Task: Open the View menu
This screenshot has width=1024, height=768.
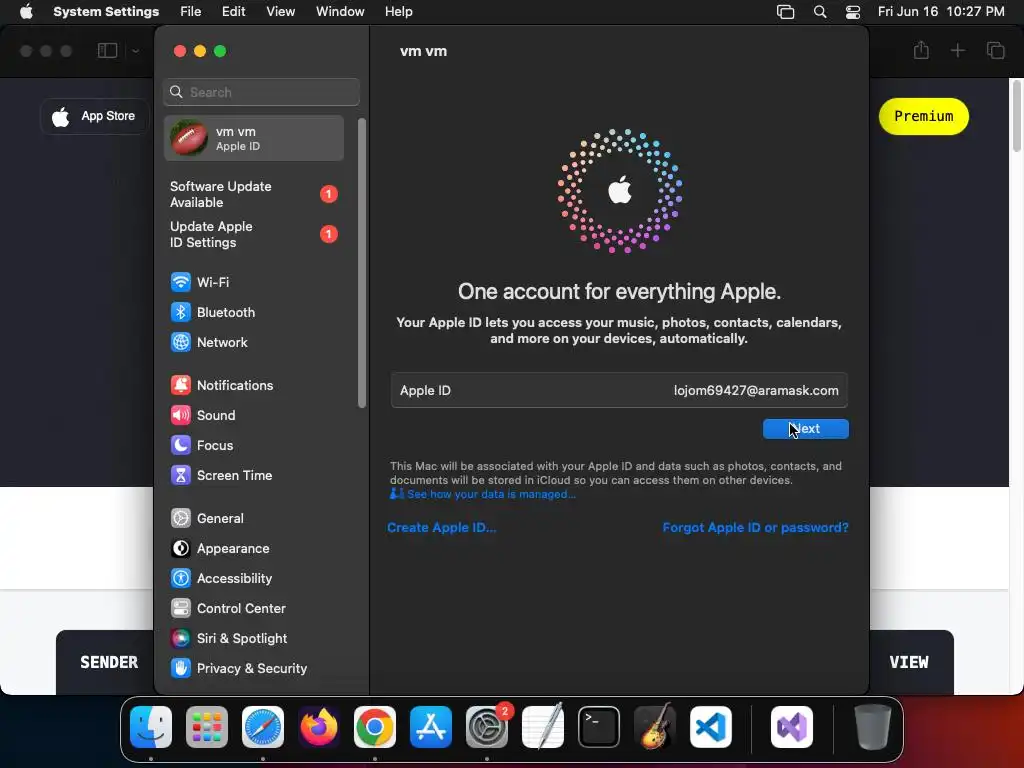Action: click(280, 12)
